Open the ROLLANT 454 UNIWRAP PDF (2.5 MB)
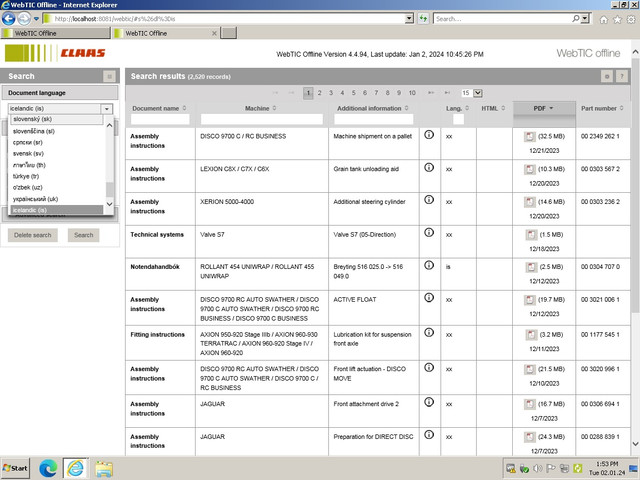This screenshot has height=480, width=640. 531,267
